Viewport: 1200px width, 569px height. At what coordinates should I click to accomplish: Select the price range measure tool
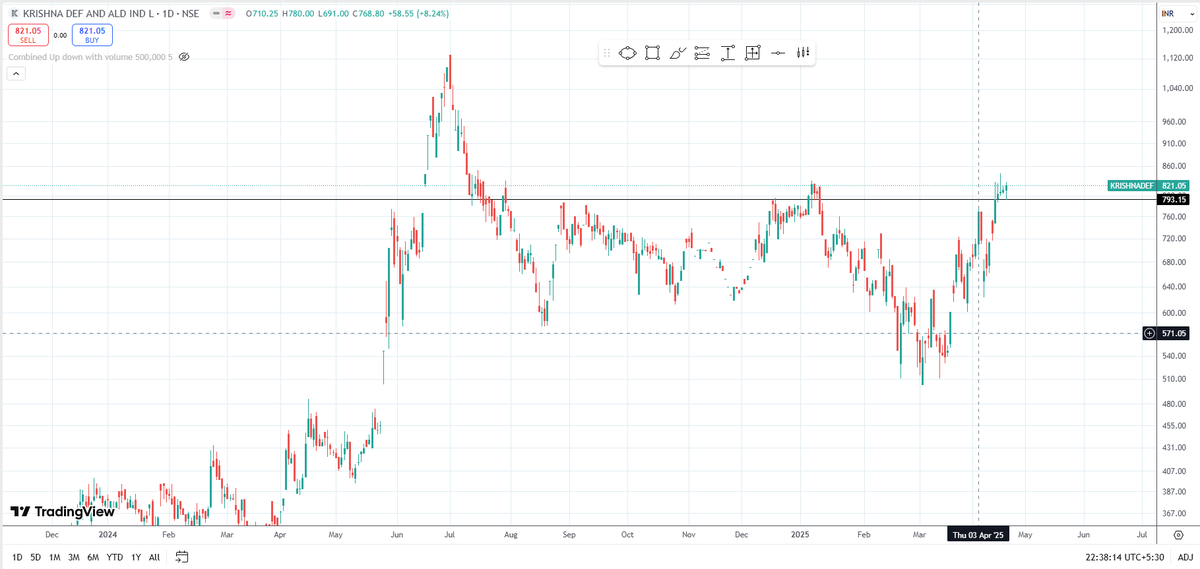click(x=727, y=53)
